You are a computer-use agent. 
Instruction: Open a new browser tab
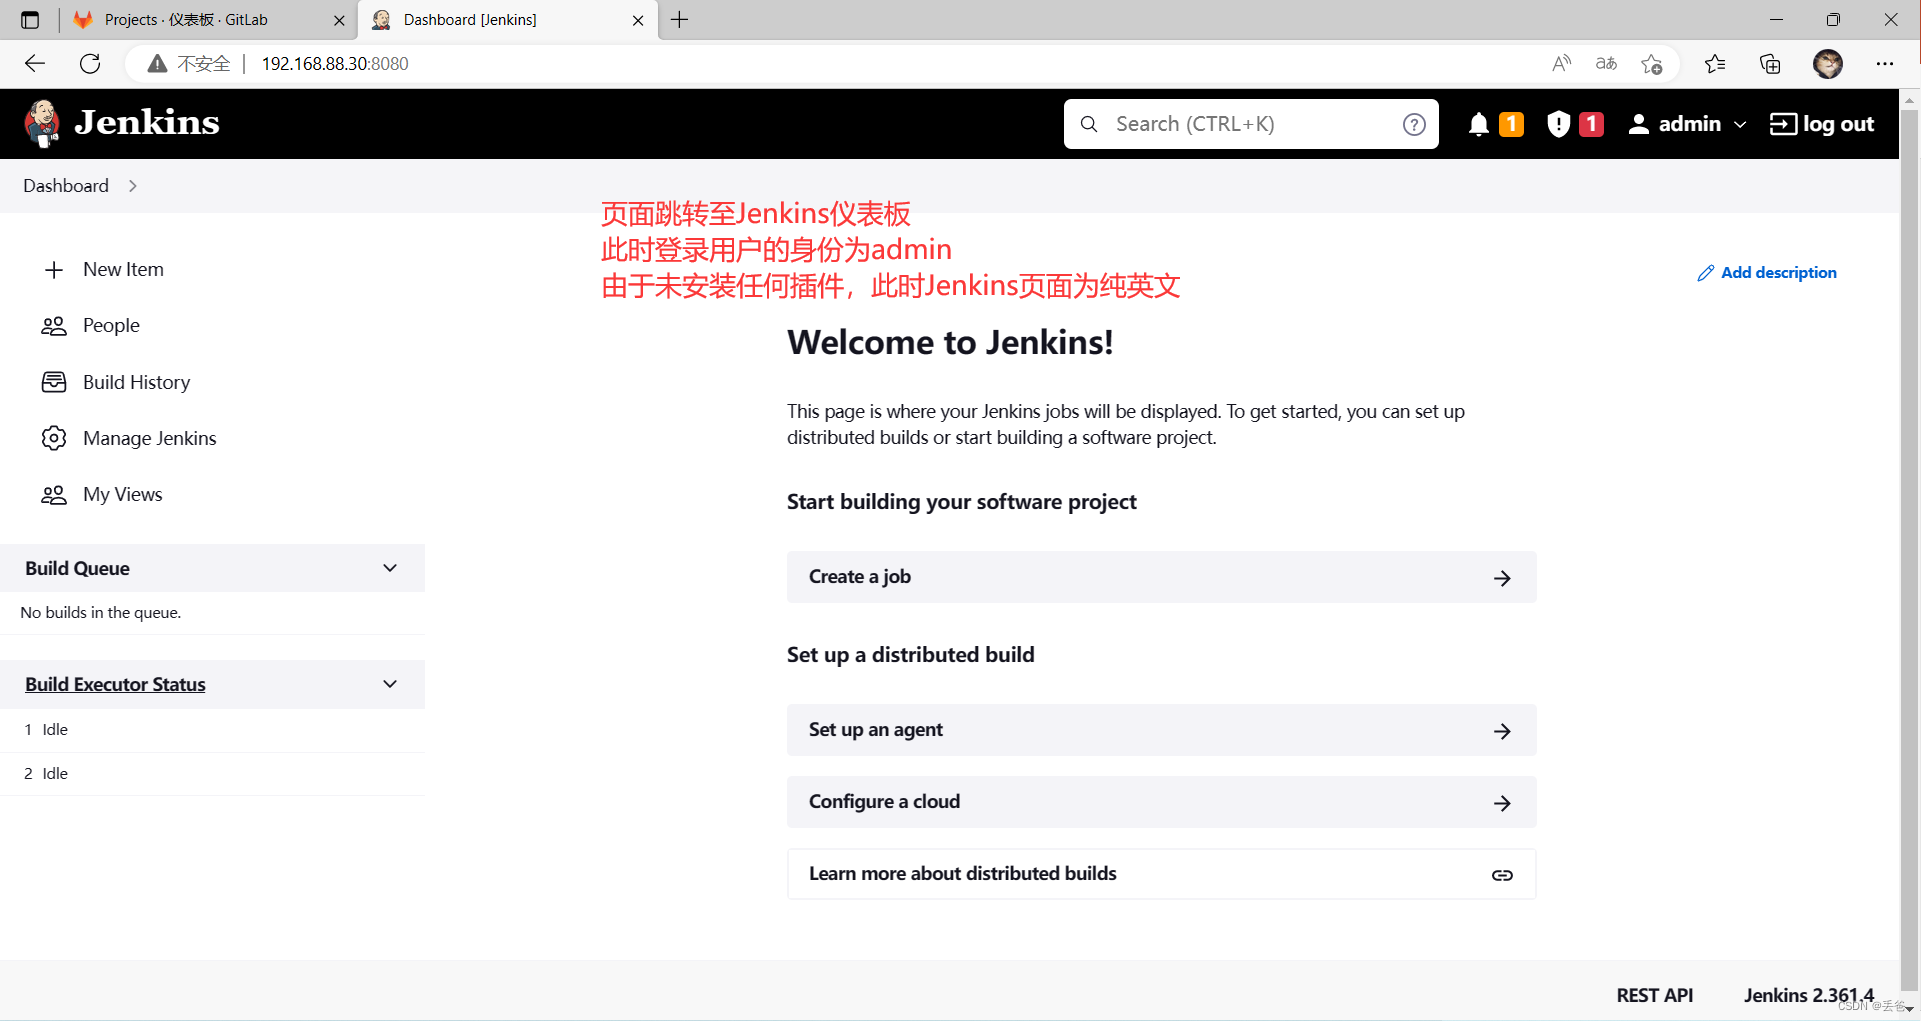(680, 20)
